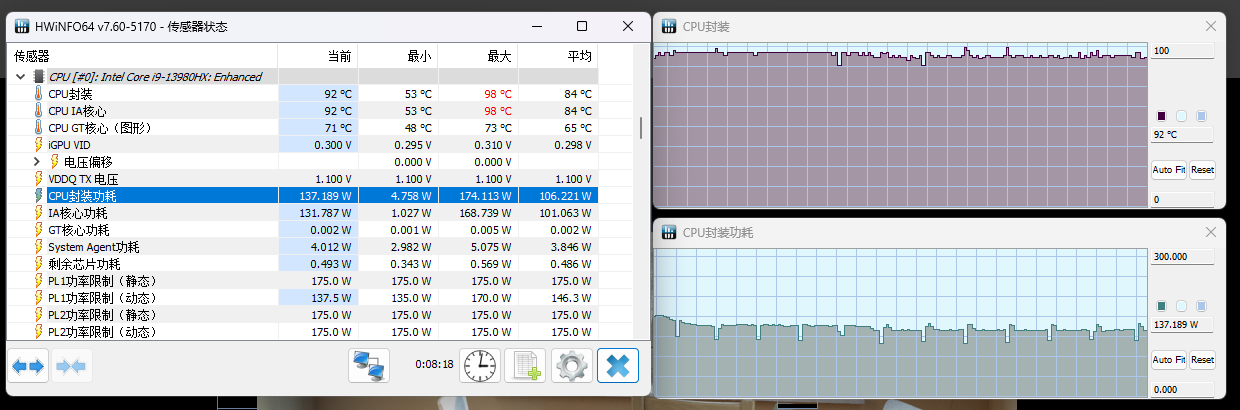1240x410 pixels.
Task: Click the 300.000 max value field
Action: coord(1181,256)
